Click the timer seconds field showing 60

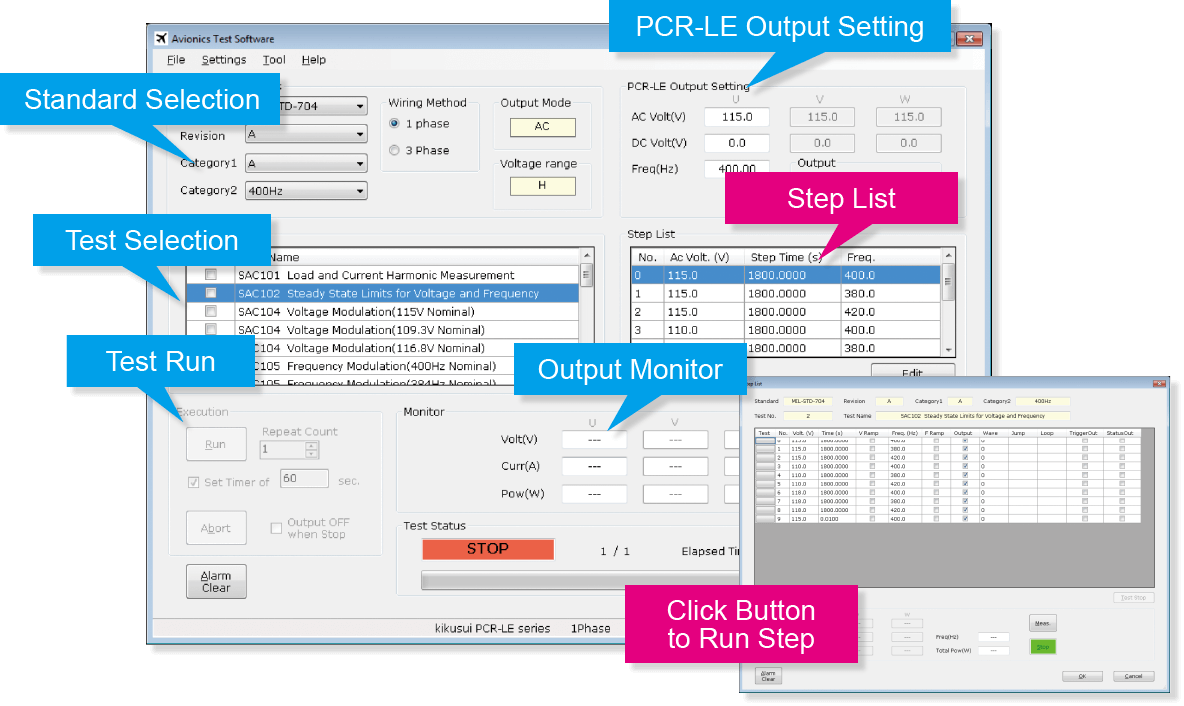(304, 479)
